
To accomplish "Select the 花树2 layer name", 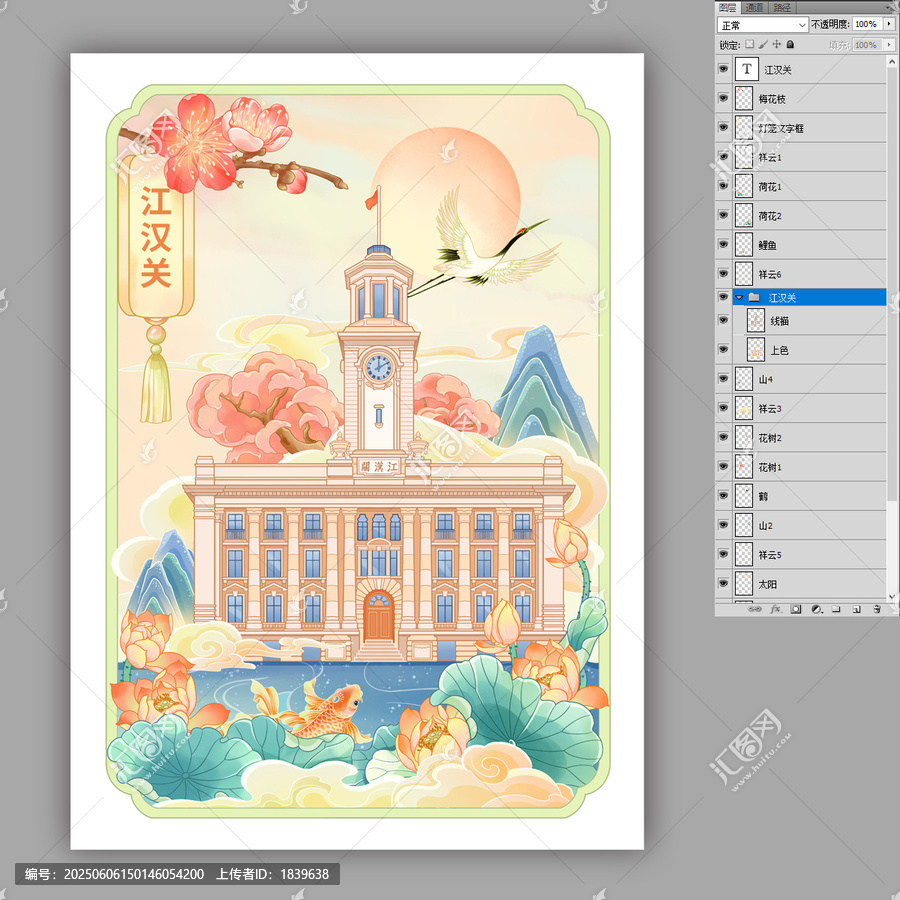I will 770,438.
